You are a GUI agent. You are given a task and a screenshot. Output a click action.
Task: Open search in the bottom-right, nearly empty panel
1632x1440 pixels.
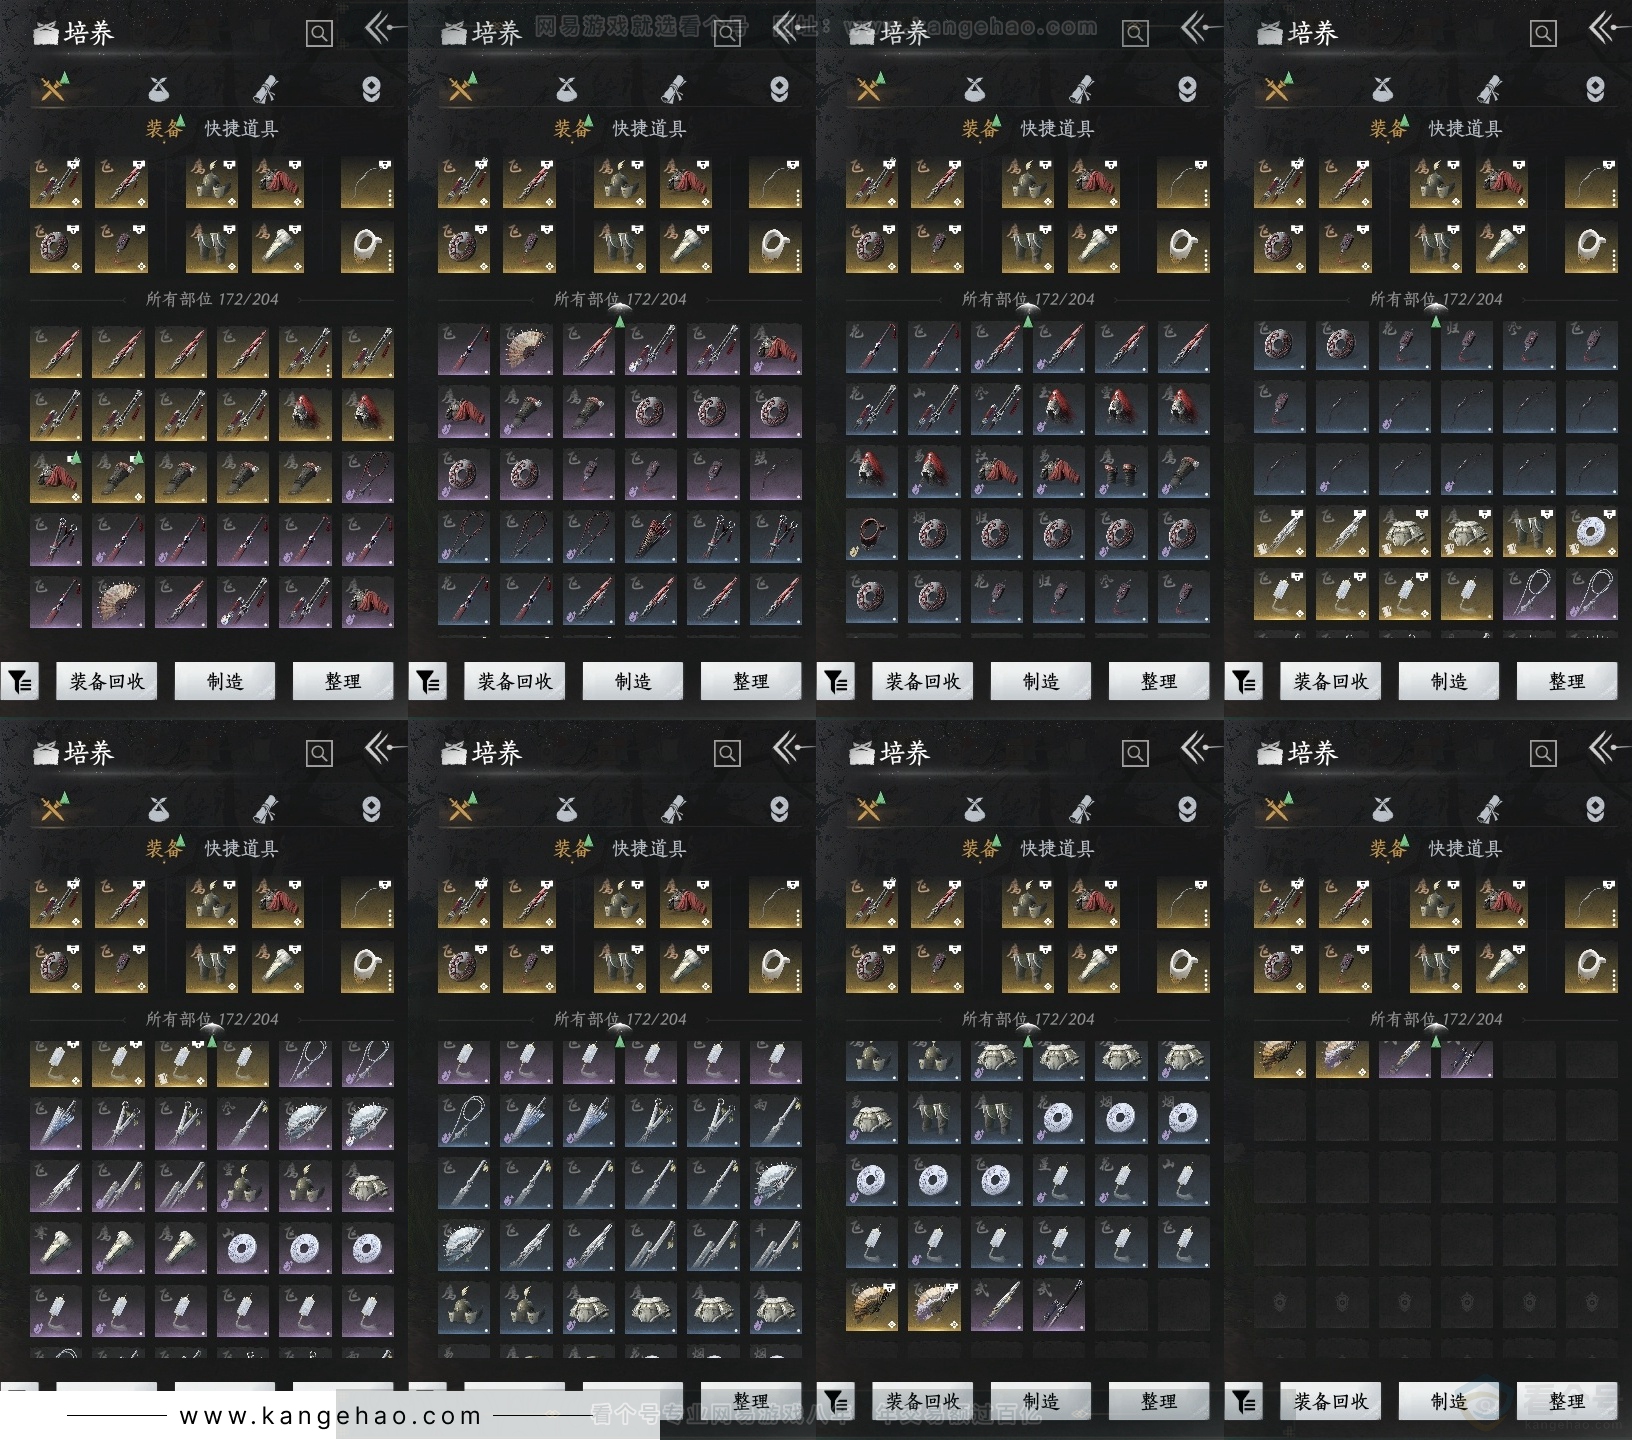pyautogui.click(x=1543, y=754)
